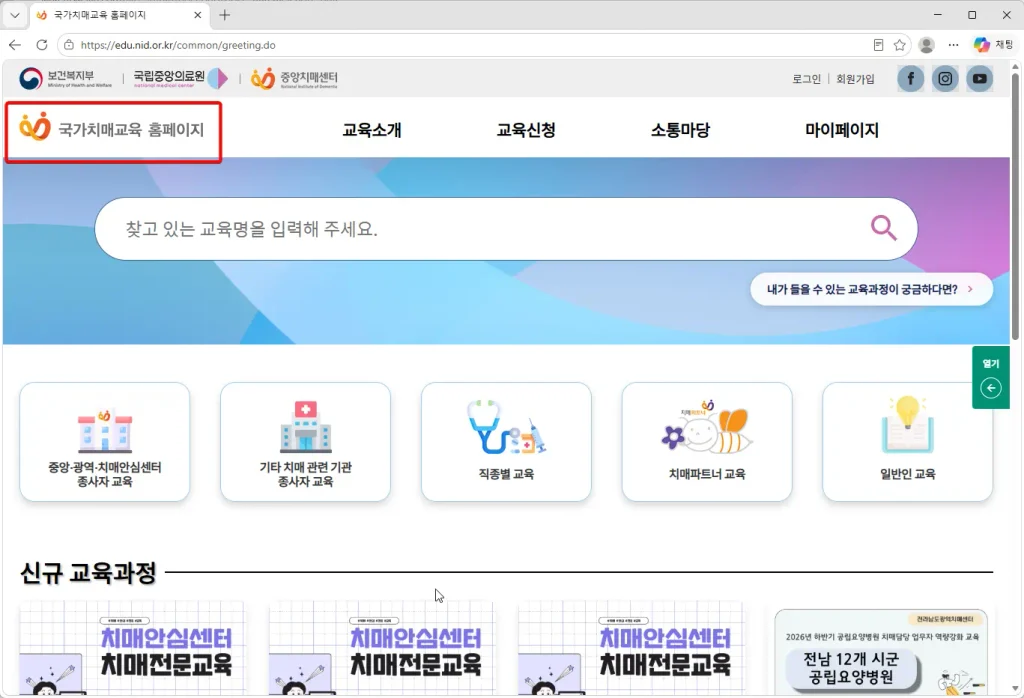Reload the page with refresh icon
1024x698 pixels.
[42, 45]
